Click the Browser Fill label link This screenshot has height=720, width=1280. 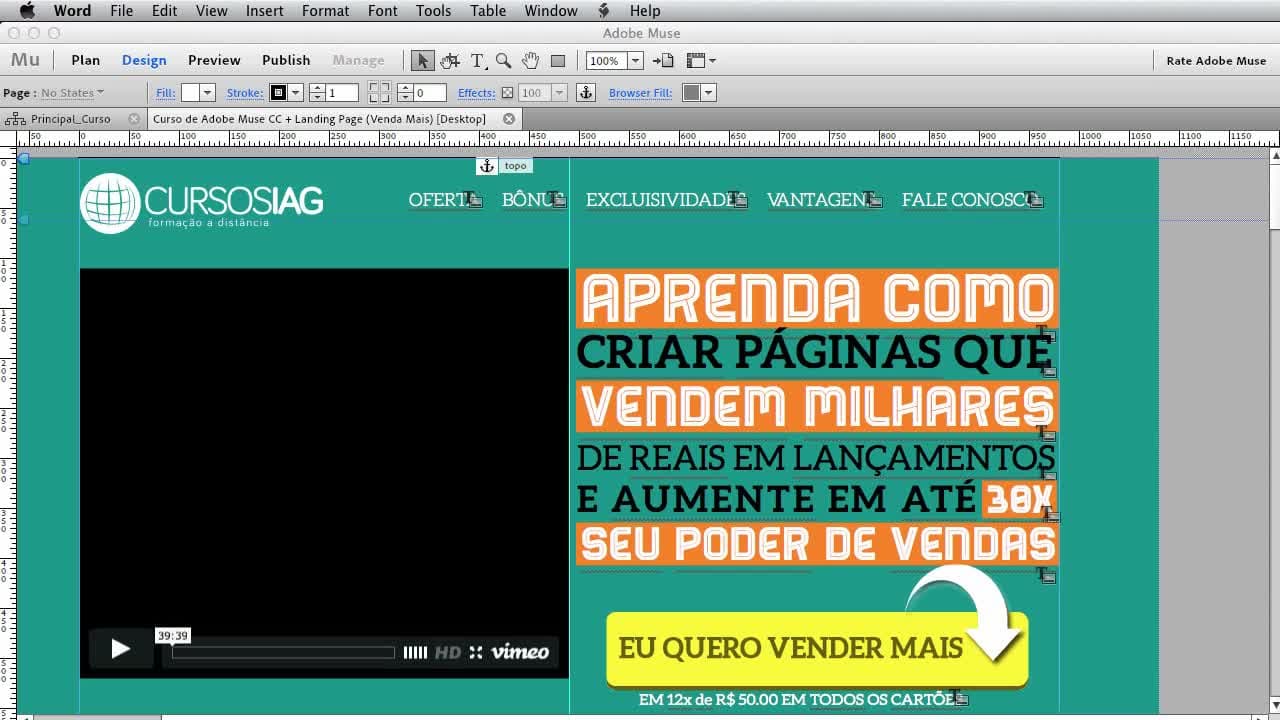(640, 93)
